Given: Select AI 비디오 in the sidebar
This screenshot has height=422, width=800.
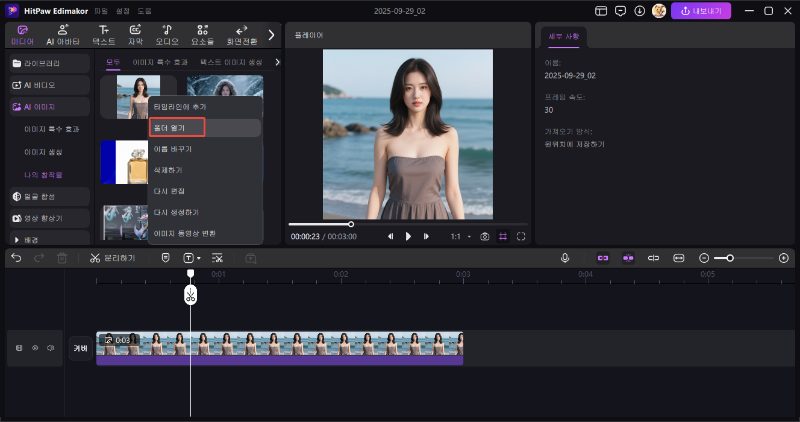Looking at the screenshot, I should pyautogui.click(x=49, y=85).
